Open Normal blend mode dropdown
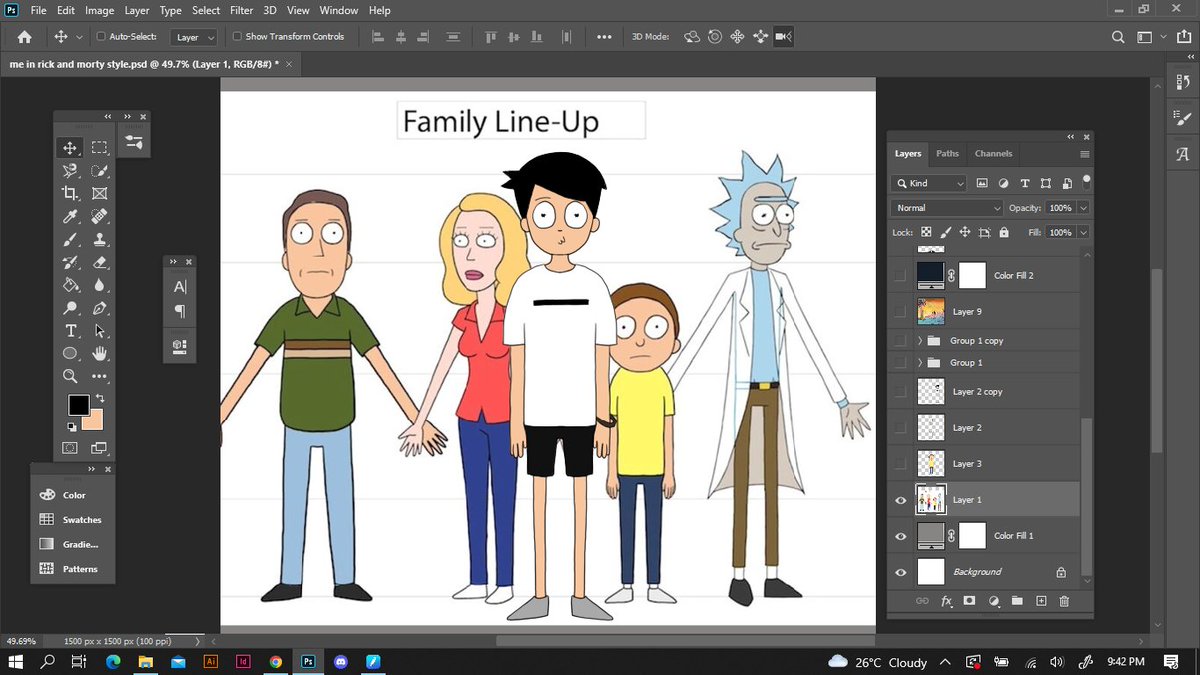Viewport: 1200px width, 675px height. pos(947,208)
